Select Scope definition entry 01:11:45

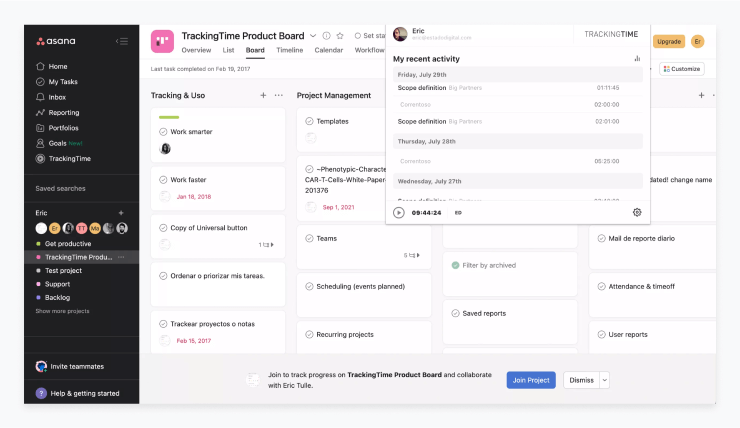point(518,88)
